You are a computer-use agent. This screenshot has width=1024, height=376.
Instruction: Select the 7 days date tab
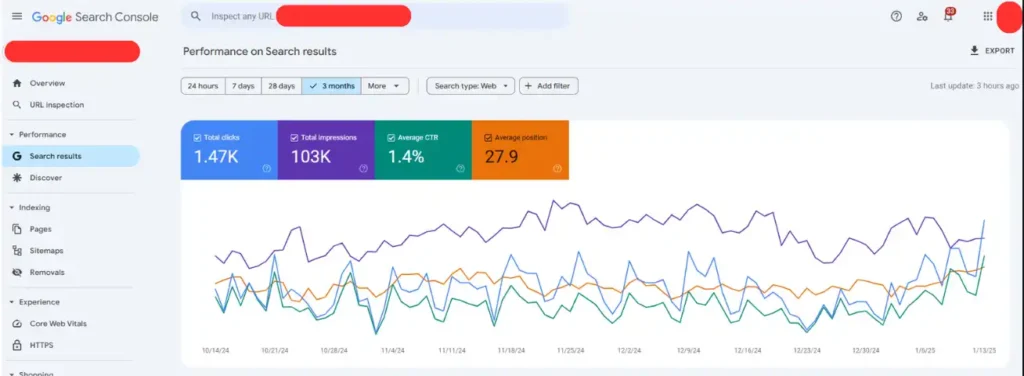click(x=244, y=86)
